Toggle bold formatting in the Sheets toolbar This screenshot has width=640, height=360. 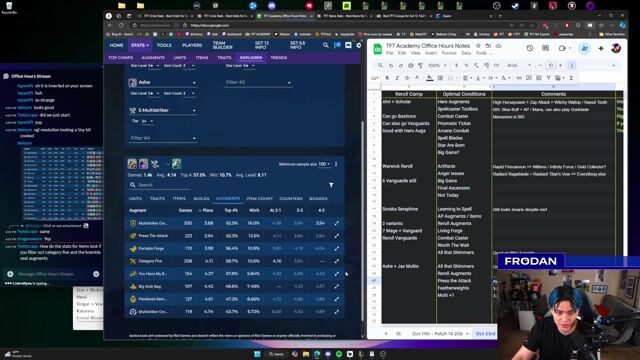pyautogui.click(x=387, y=78)
